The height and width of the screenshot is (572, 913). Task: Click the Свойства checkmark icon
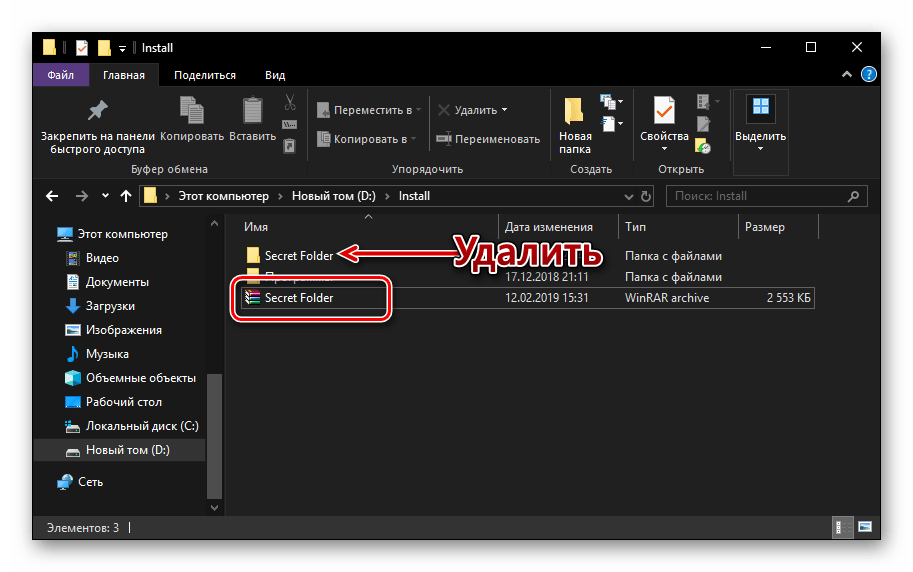pos(664,111)
